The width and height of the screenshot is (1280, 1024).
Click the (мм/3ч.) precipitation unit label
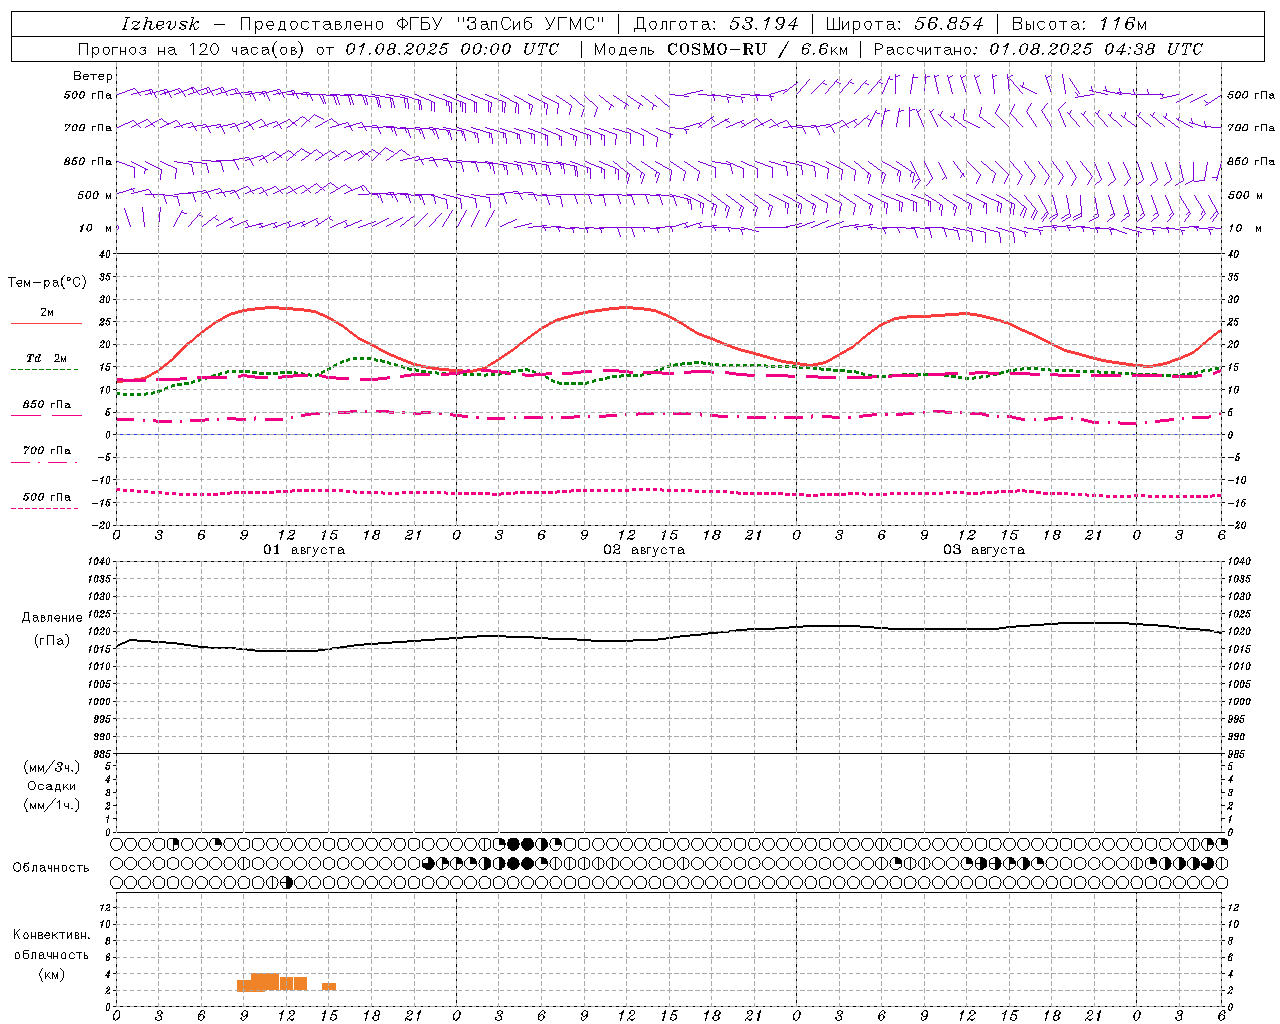[x=52, y=767]
